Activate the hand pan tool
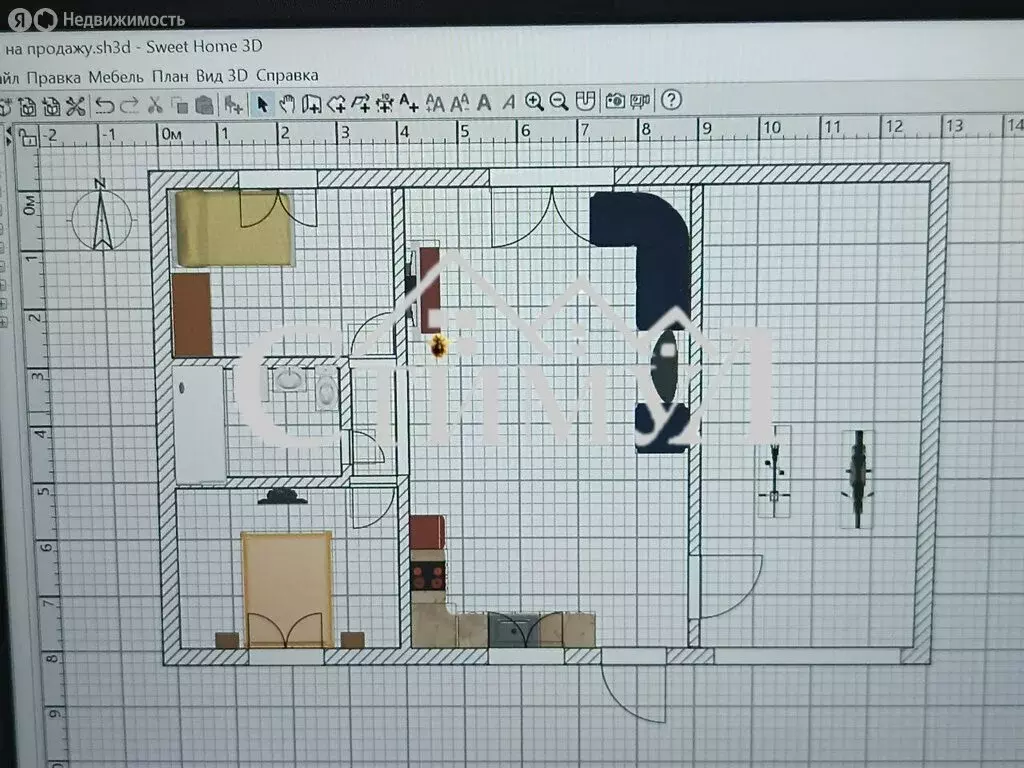Image resolution: width=1024 pixels, height=768 pixels. [x=287, y=103]
